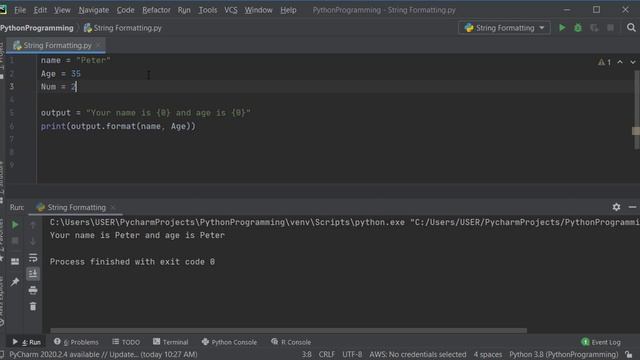Click the print(output.format(name, Age)) line

click(x=118, y=126)
